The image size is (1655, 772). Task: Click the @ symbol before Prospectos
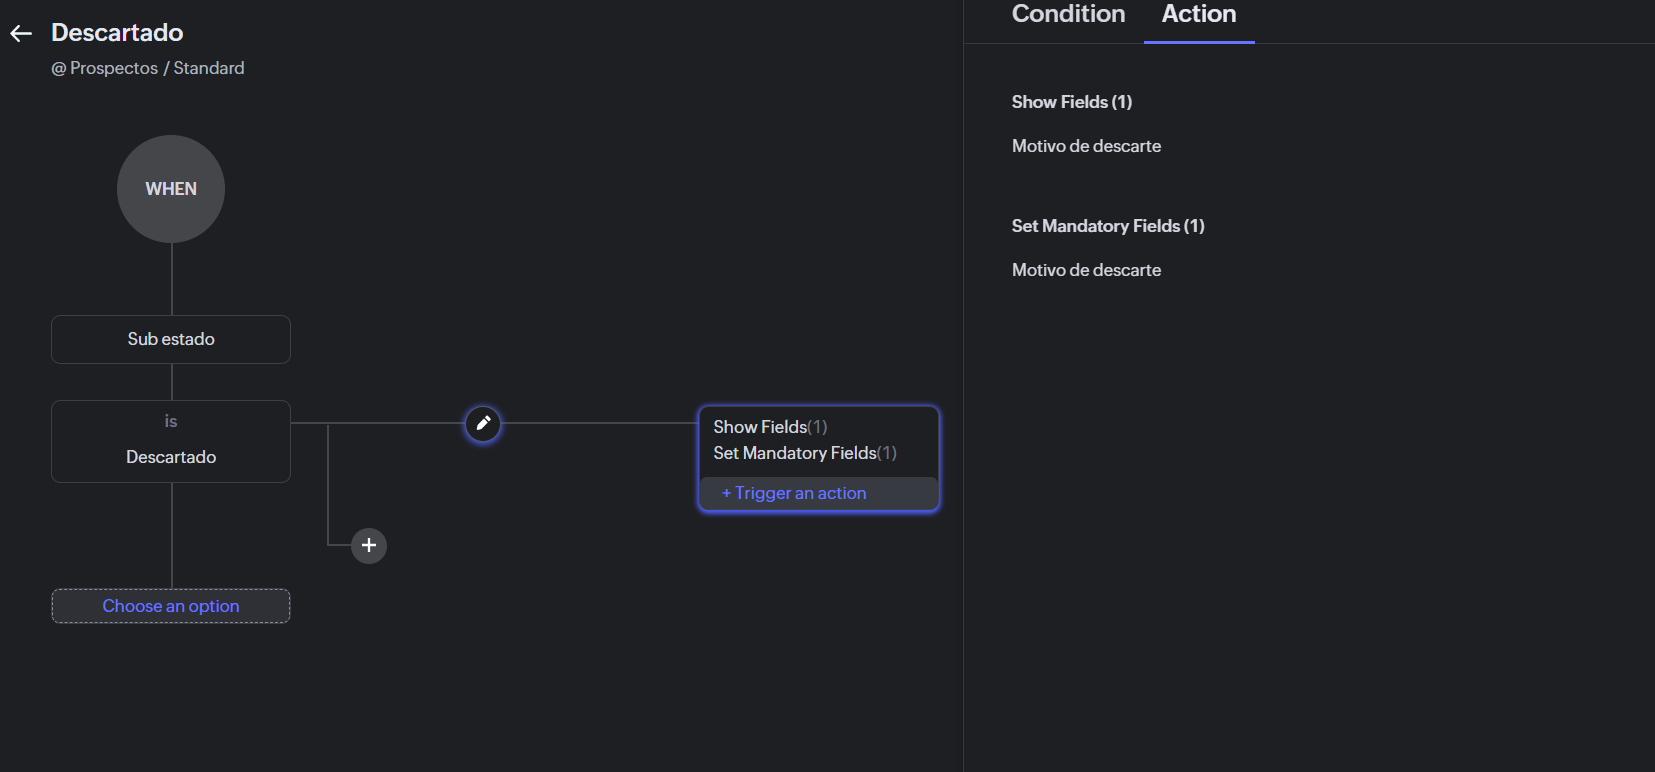[59, 69]
